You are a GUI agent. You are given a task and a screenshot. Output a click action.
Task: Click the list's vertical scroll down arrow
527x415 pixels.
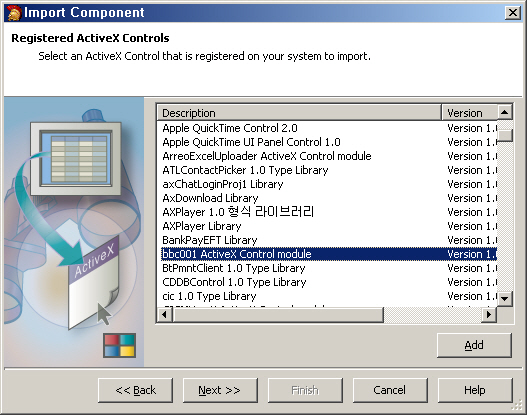point(504,298)
